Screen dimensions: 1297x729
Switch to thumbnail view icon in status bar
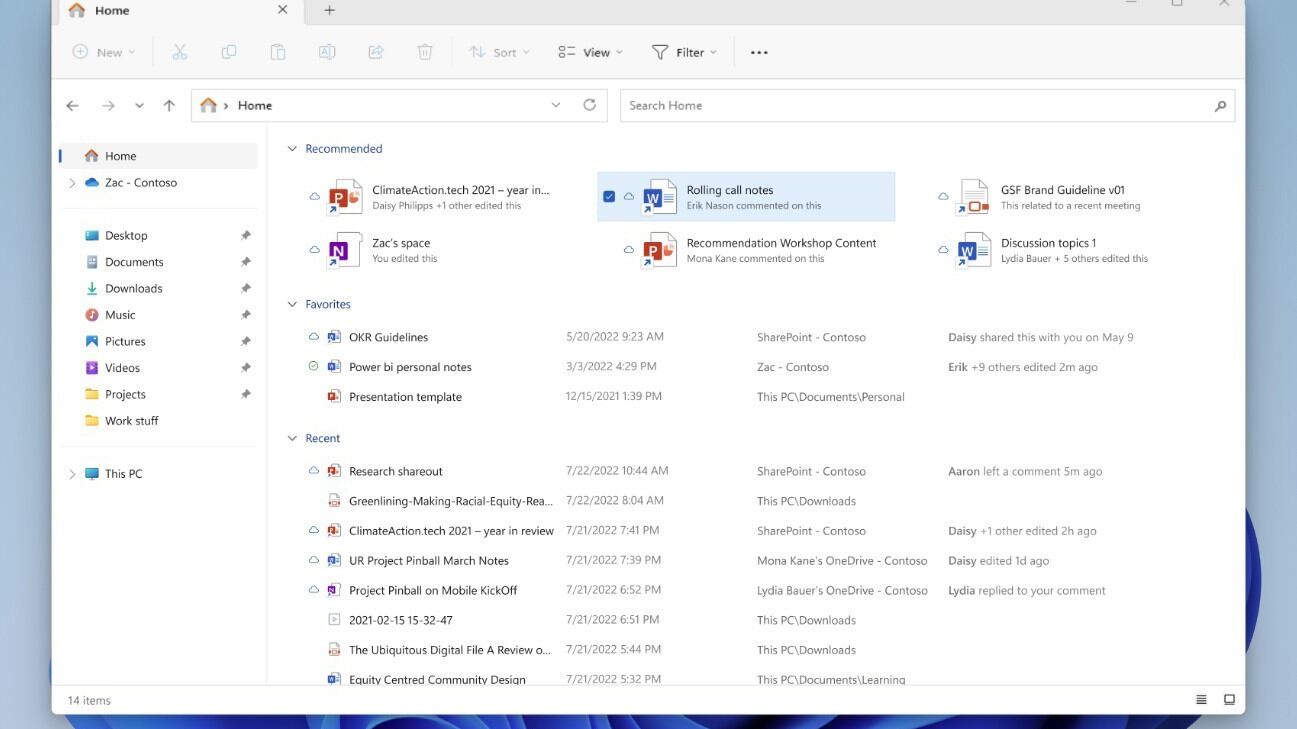point(1229,700)
